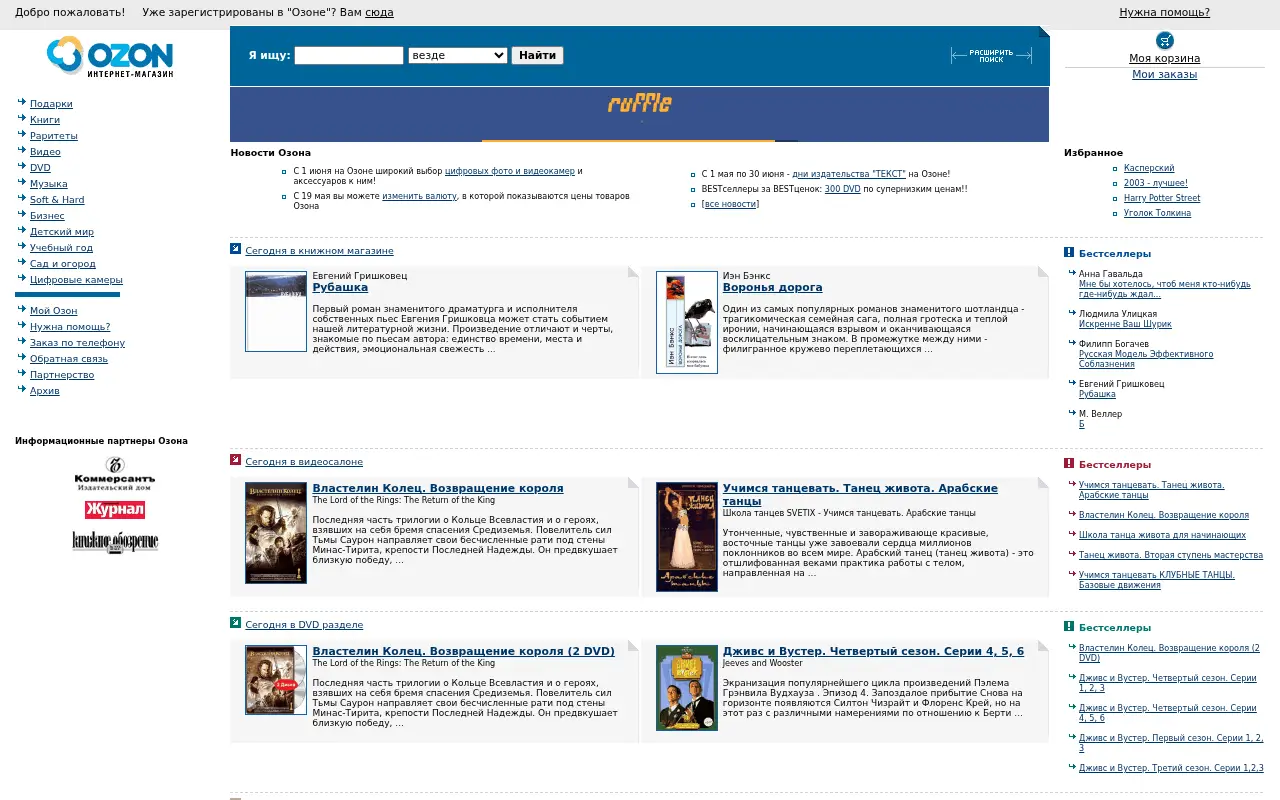Click the red arrow icon beside "Сегодня в видеосалоне"

coord(236,460)
